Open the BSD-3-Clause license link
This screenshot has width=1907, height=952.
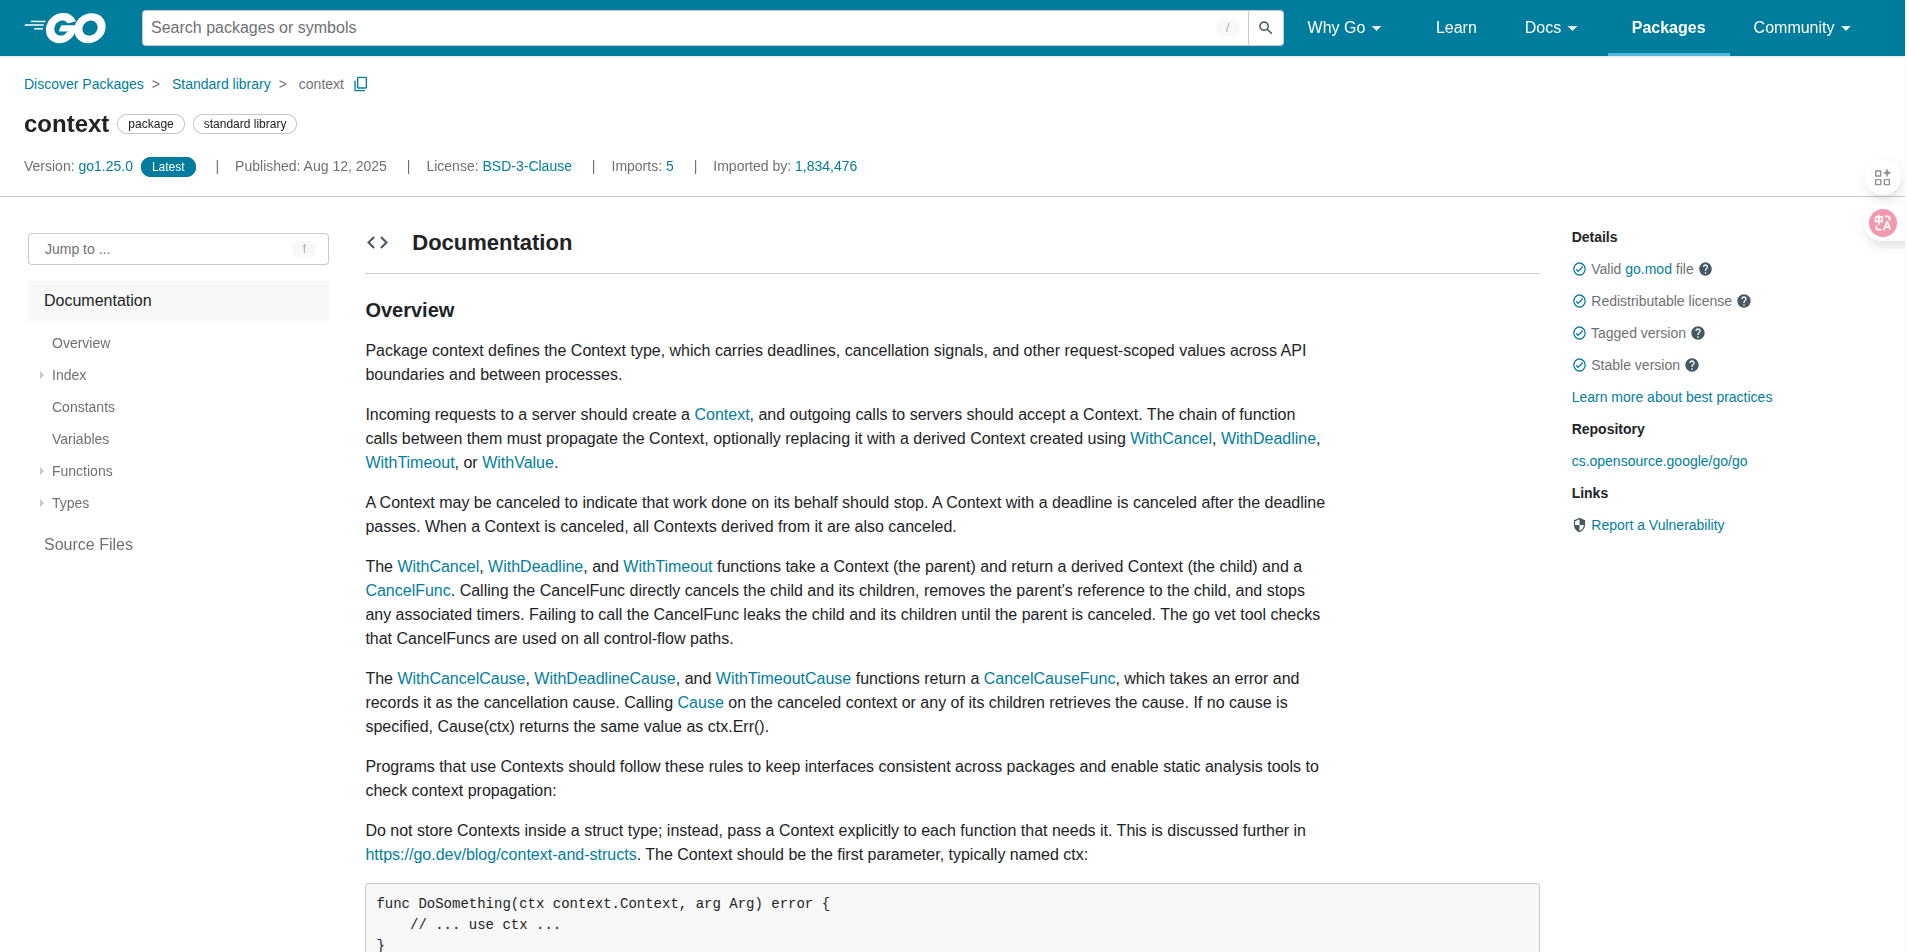[x=526, y=166]
